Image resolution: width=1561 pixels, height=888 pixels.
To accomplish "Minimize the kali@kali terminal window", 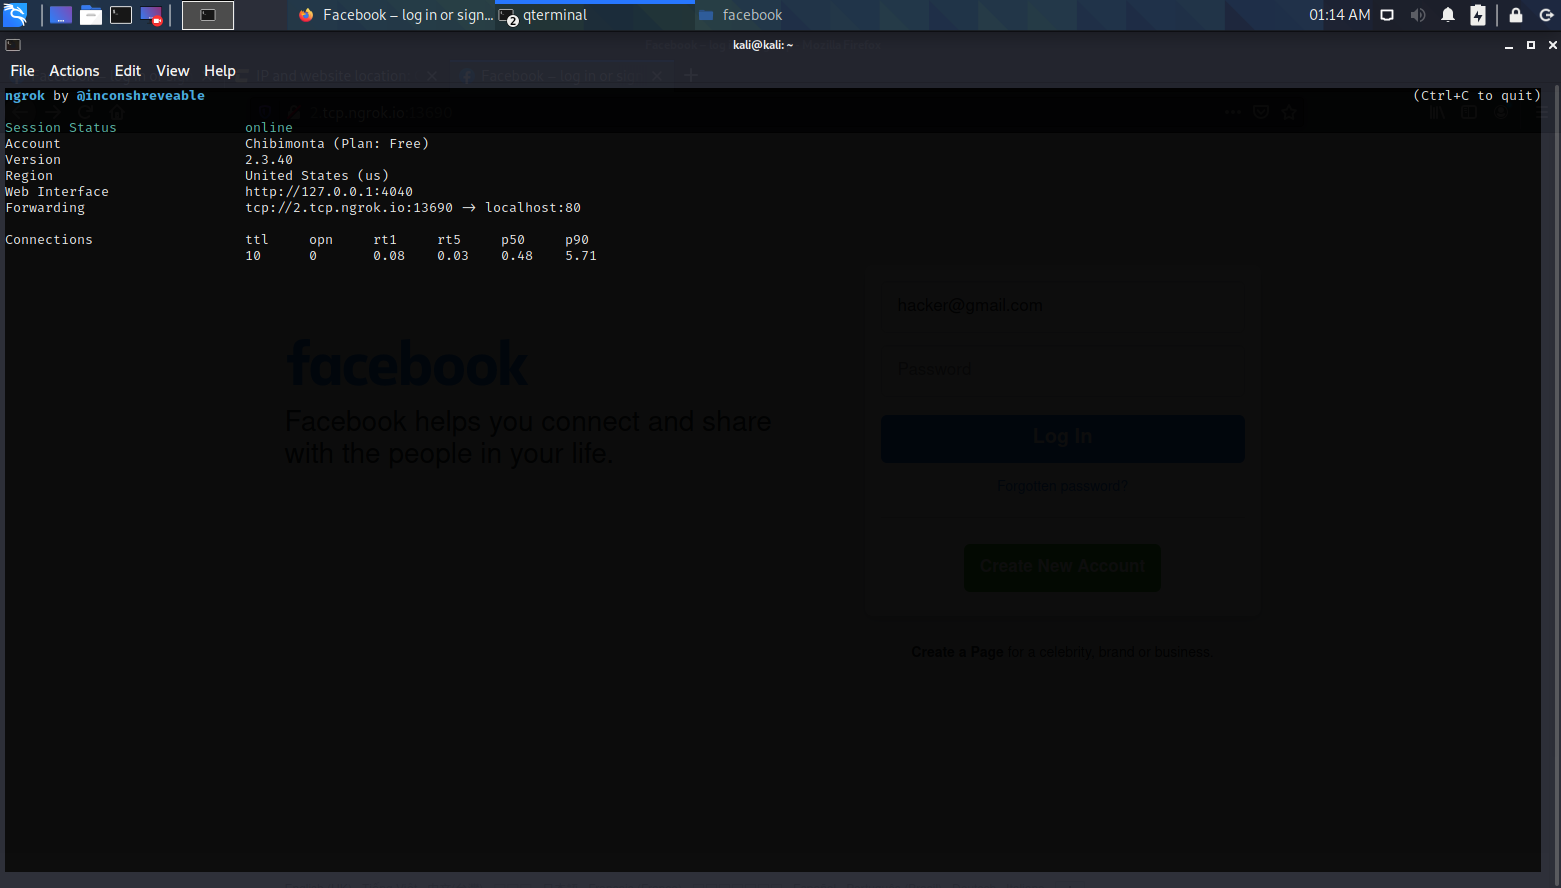I will pyautogui.click(x=1509, y=45).
